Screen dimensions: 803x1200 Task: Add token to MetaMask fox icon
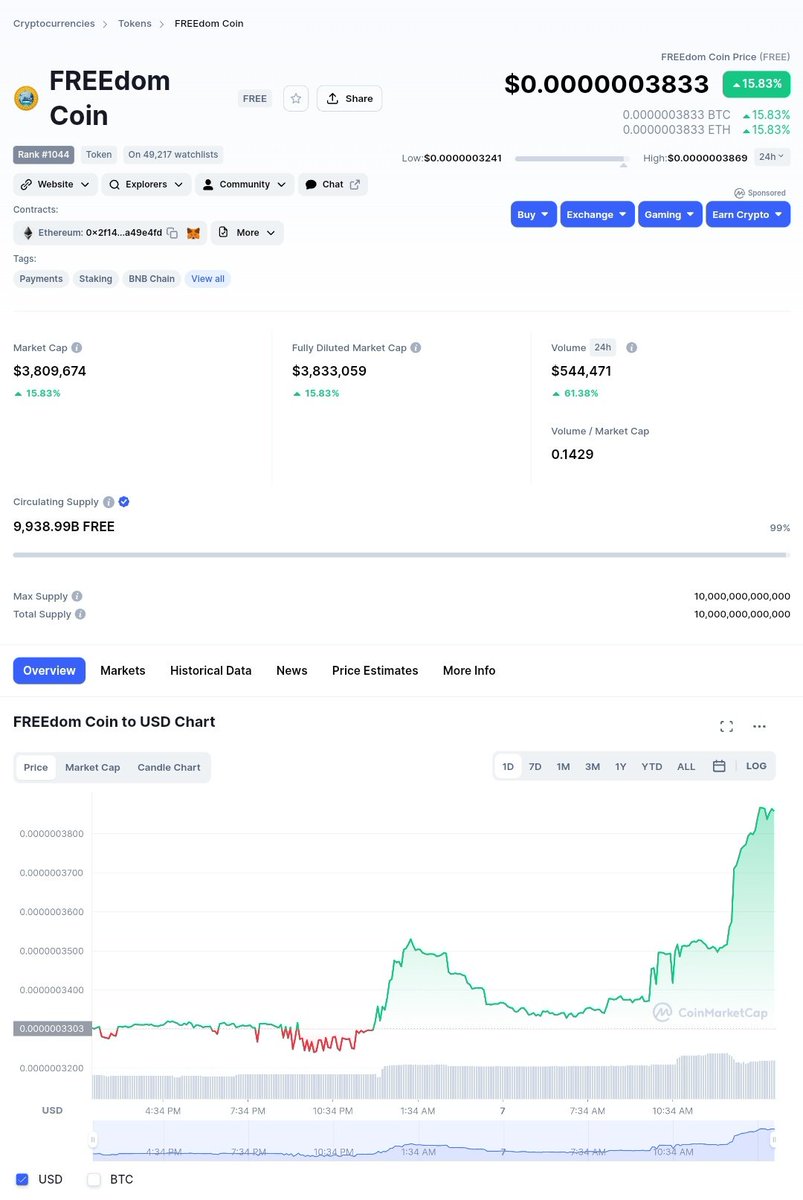point(194,233)
